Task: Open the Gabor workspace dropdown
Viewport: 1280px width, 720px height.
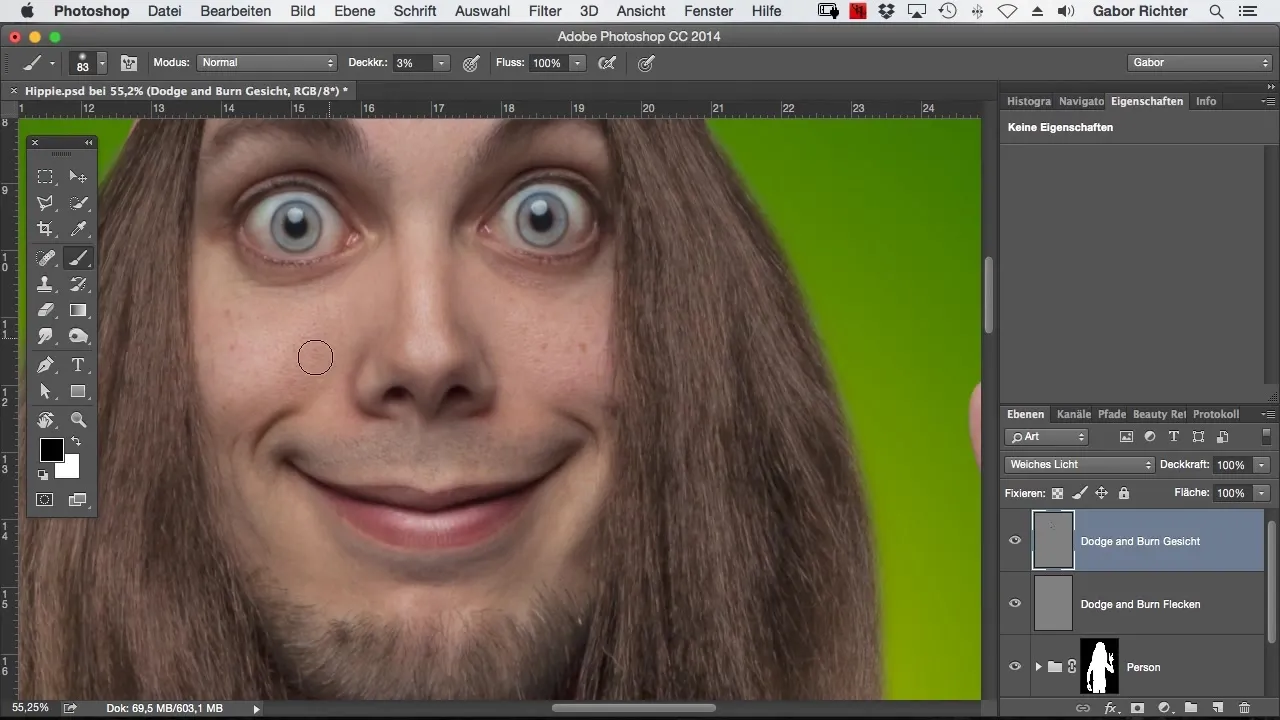Action: pyautogui.click(x=1199, y=63)
